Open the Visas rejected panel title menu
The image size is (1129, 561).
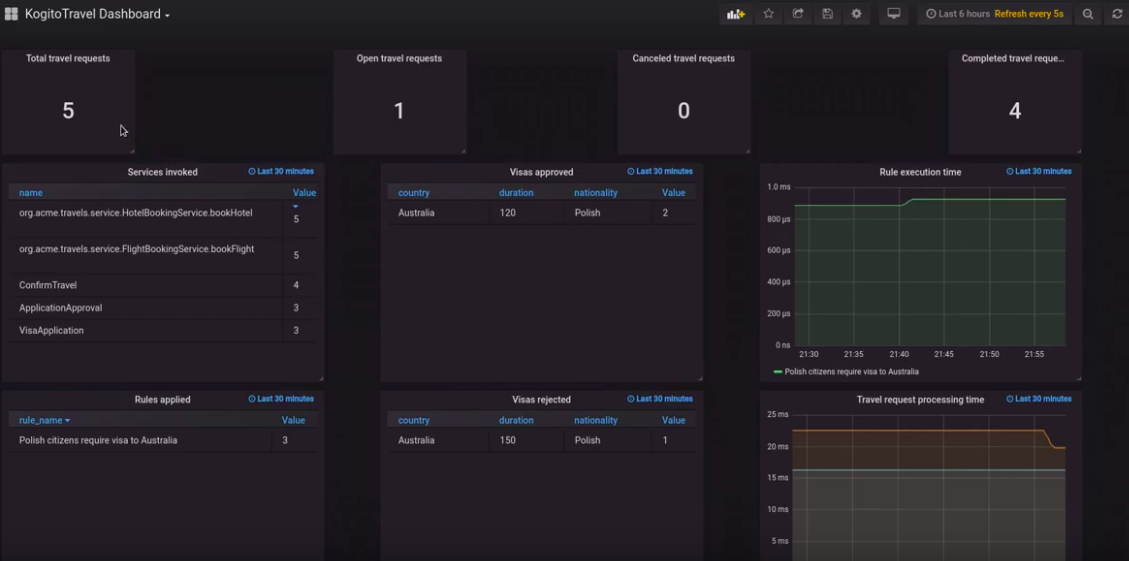pyautogui.click(x=541, y=400)
